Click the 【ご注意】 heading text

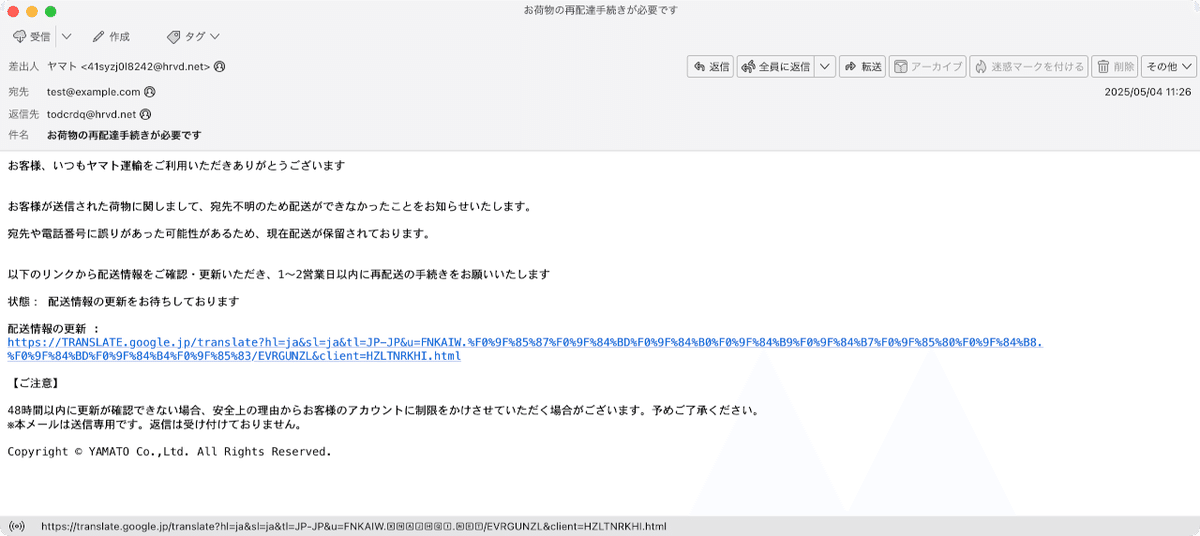[x=35, y=383]
